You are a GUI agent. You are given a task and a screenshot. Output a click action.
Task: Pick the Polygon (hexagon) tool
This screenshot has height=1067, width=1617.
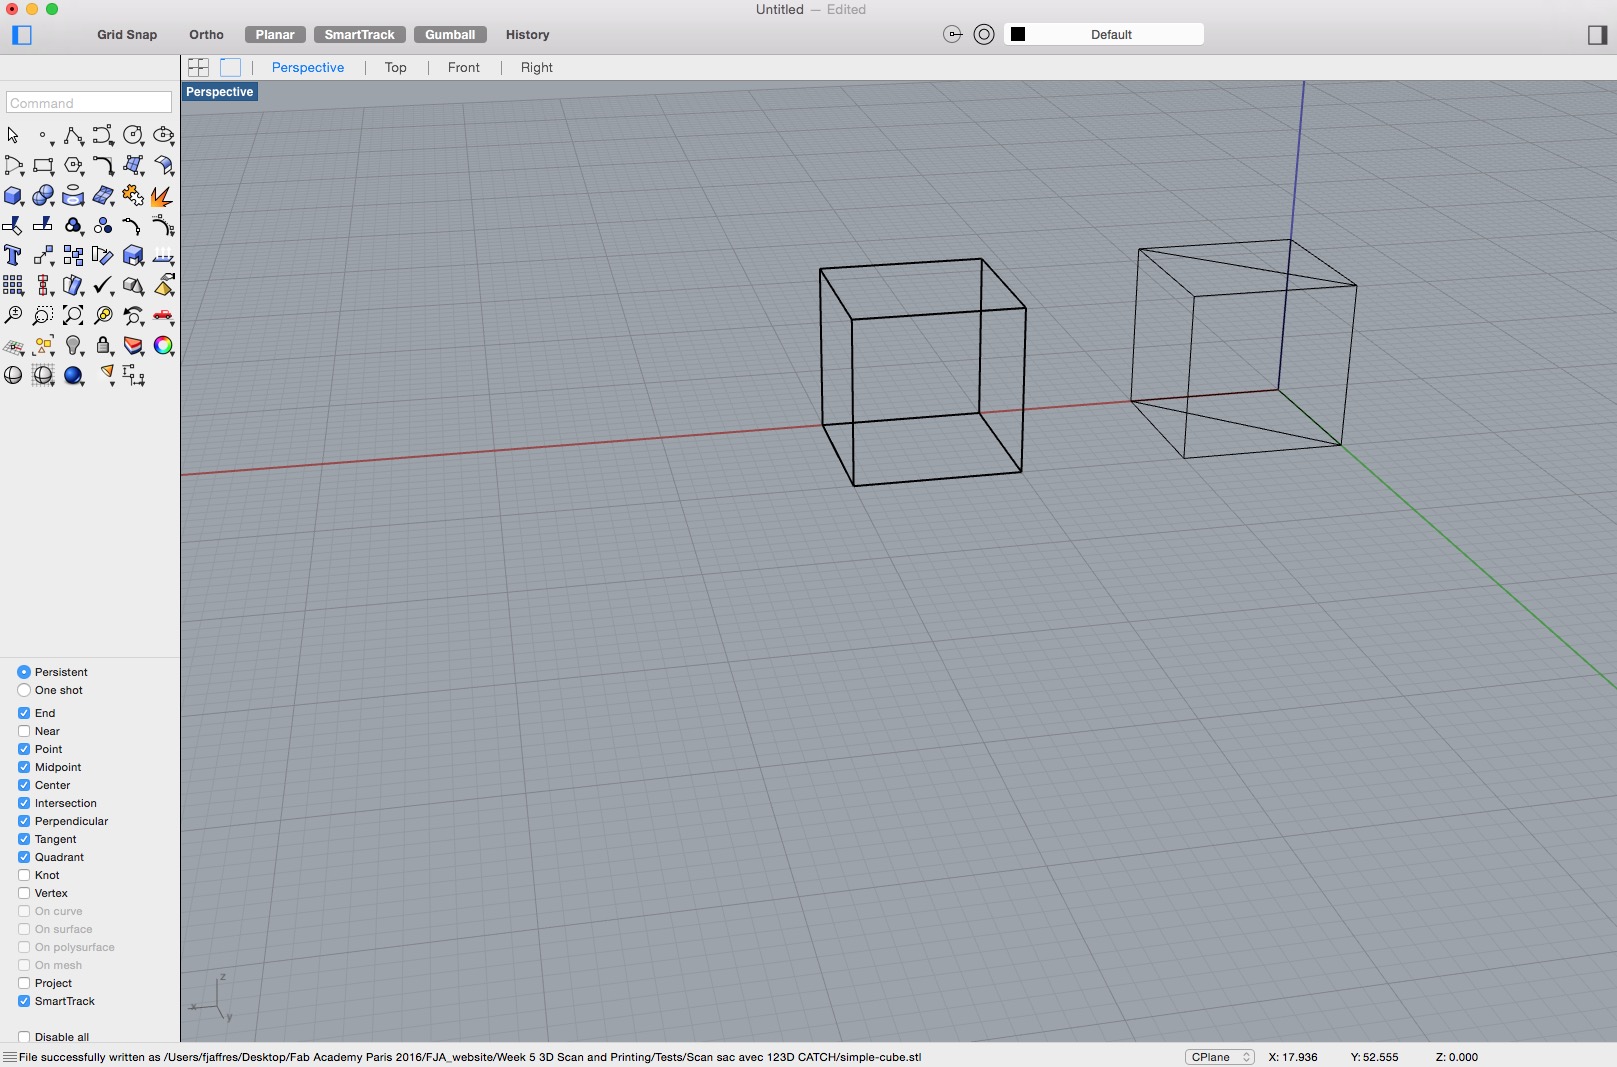[73, 165]
